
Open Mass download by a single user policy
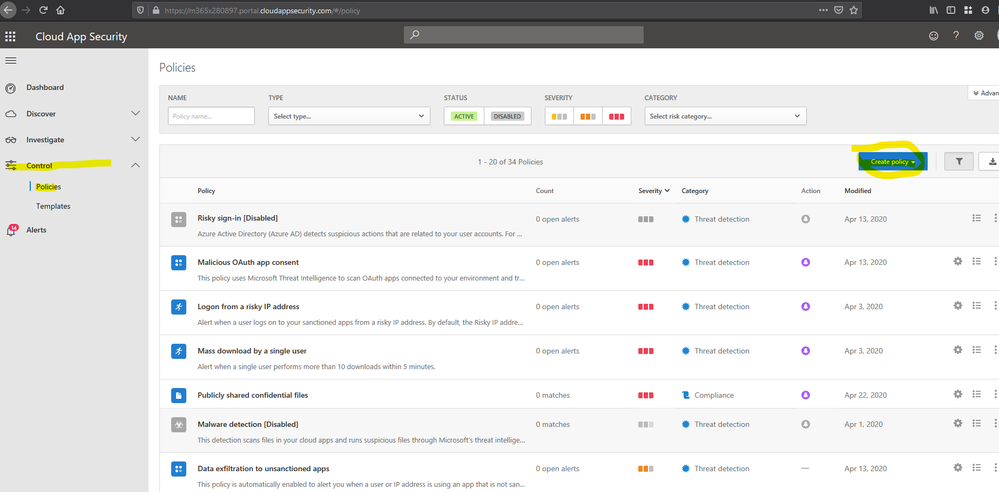click(252, 351)
